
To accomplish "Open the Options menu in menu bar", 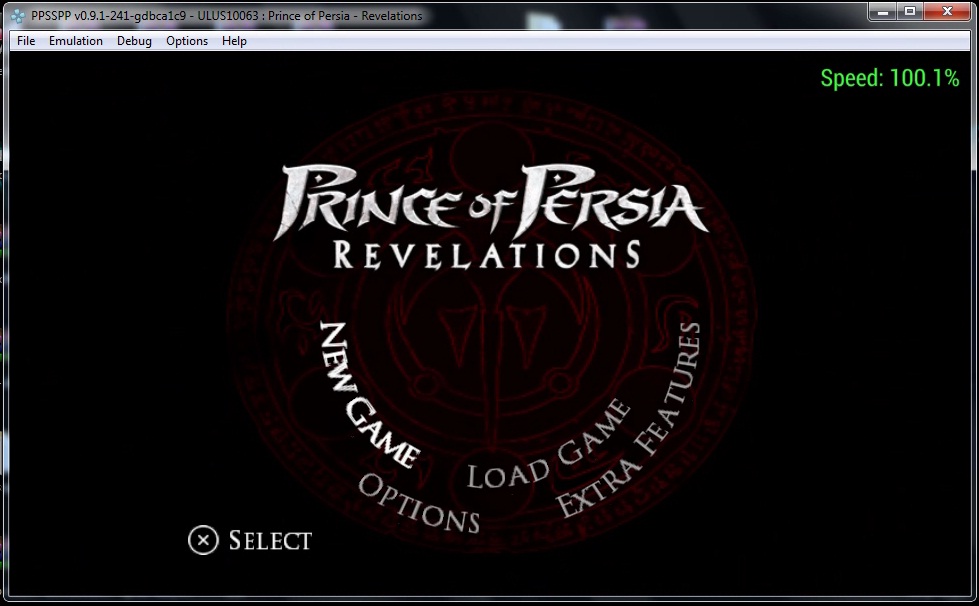I will pyautogui.click(x=187, y=41).
